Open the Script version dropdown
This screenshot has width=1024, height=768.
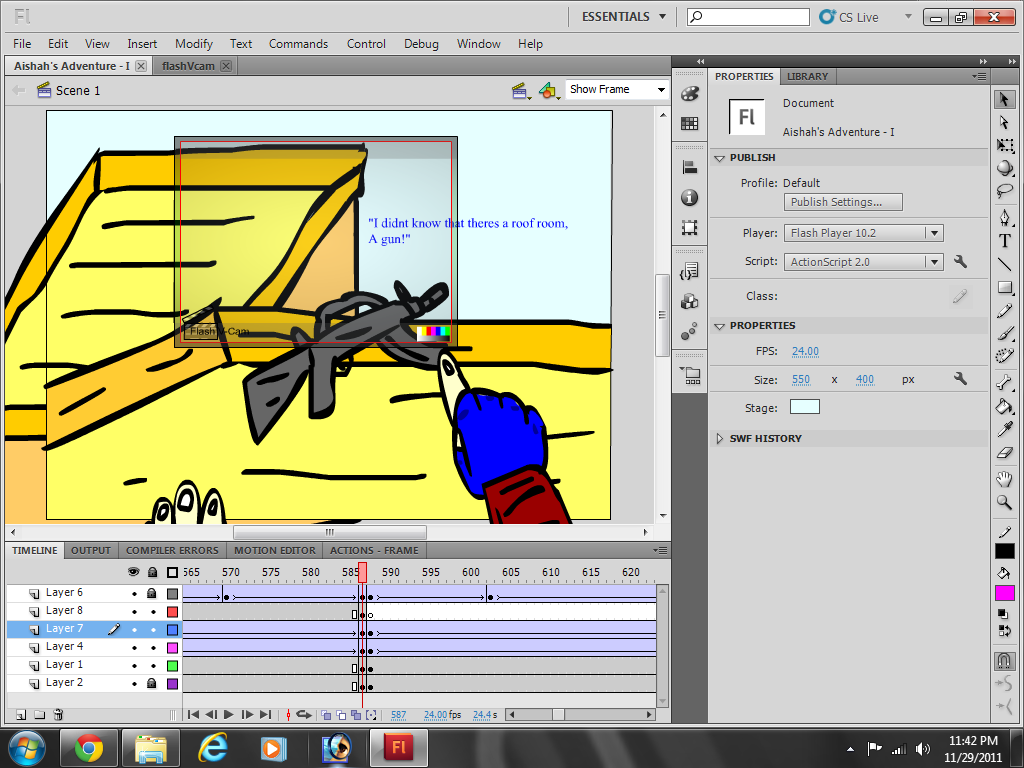pos(863,262)
